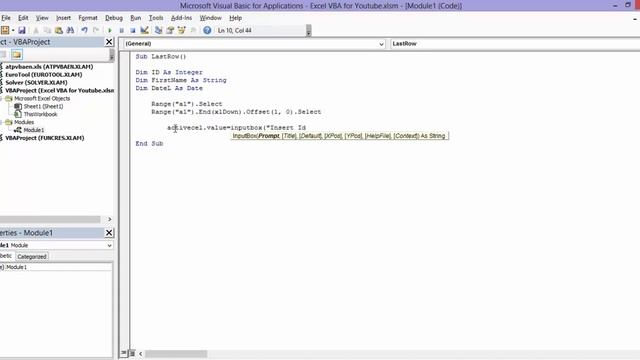The width and height of the screenshot is (640, 360).
Task: Toggle Design Mode icon
Action: pos(144,30)
